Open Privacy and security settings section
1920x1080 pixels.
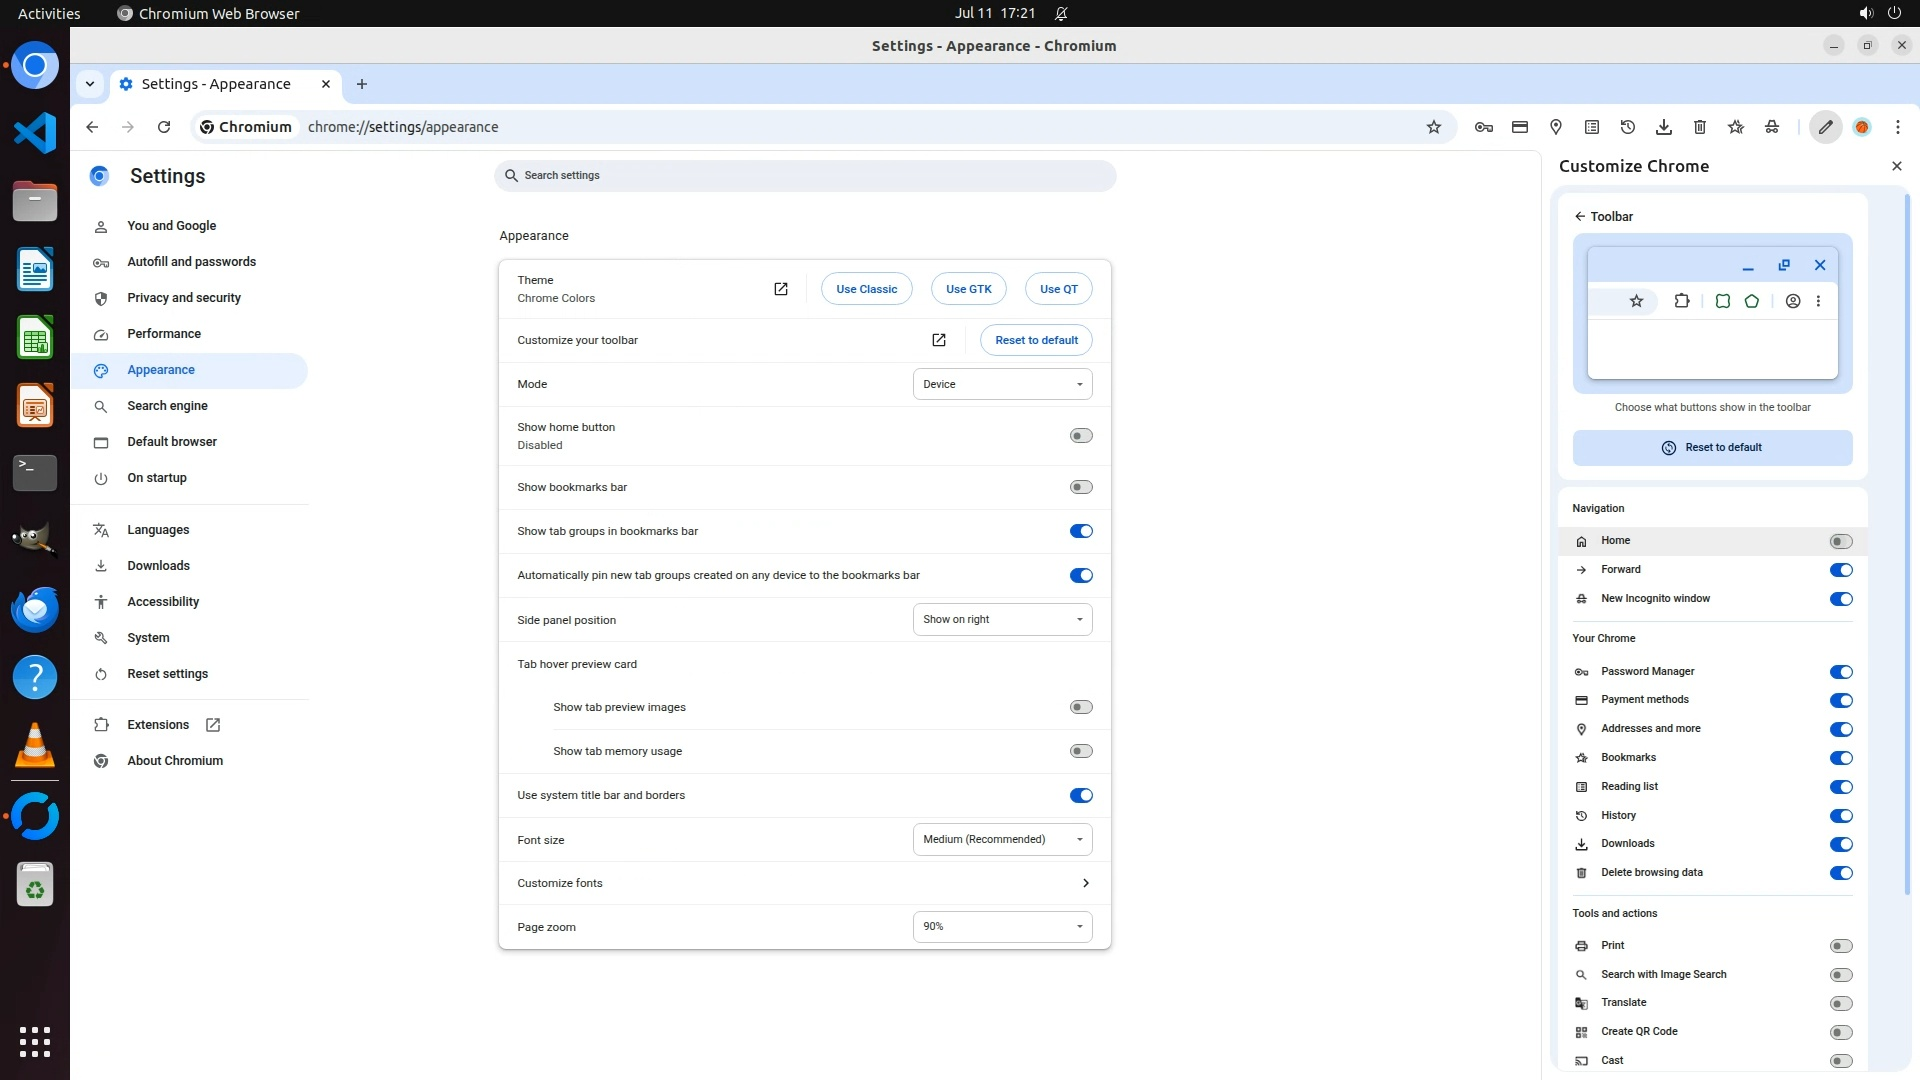pyautogui.click(x=184, y=298)
